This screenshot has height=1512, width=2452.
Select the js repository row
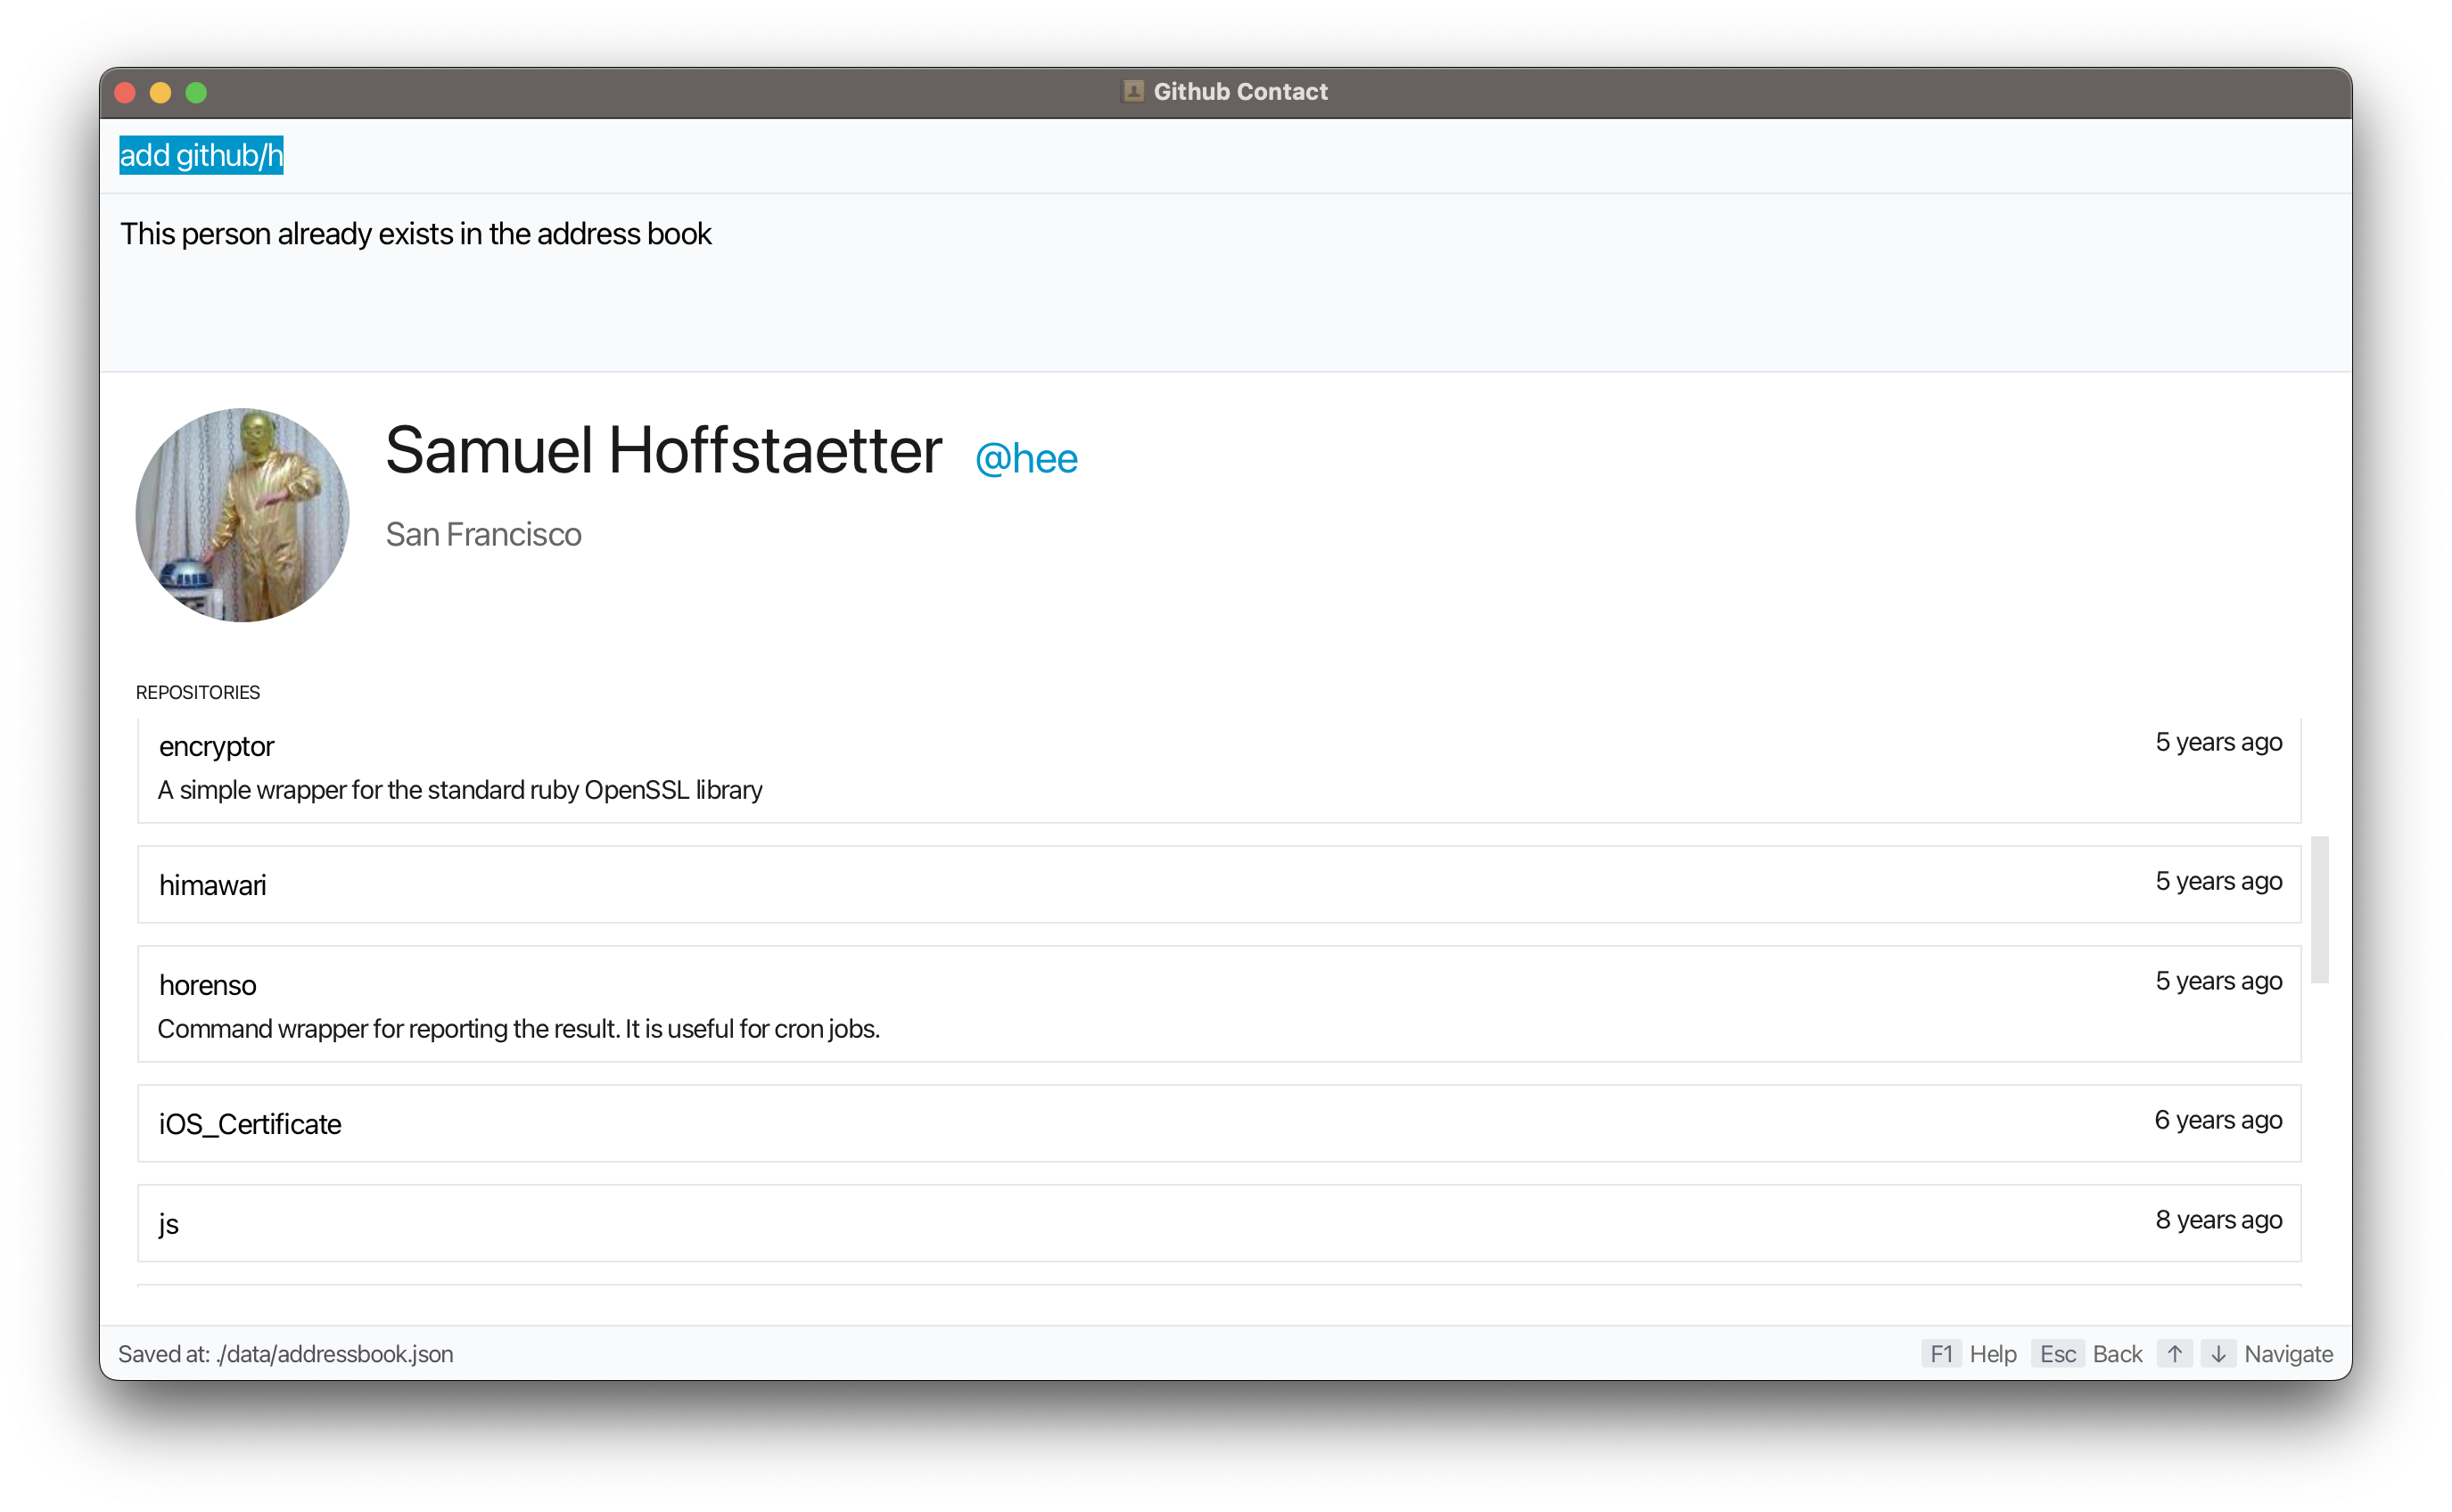pyautogui.click(x=1218, y=1223)
